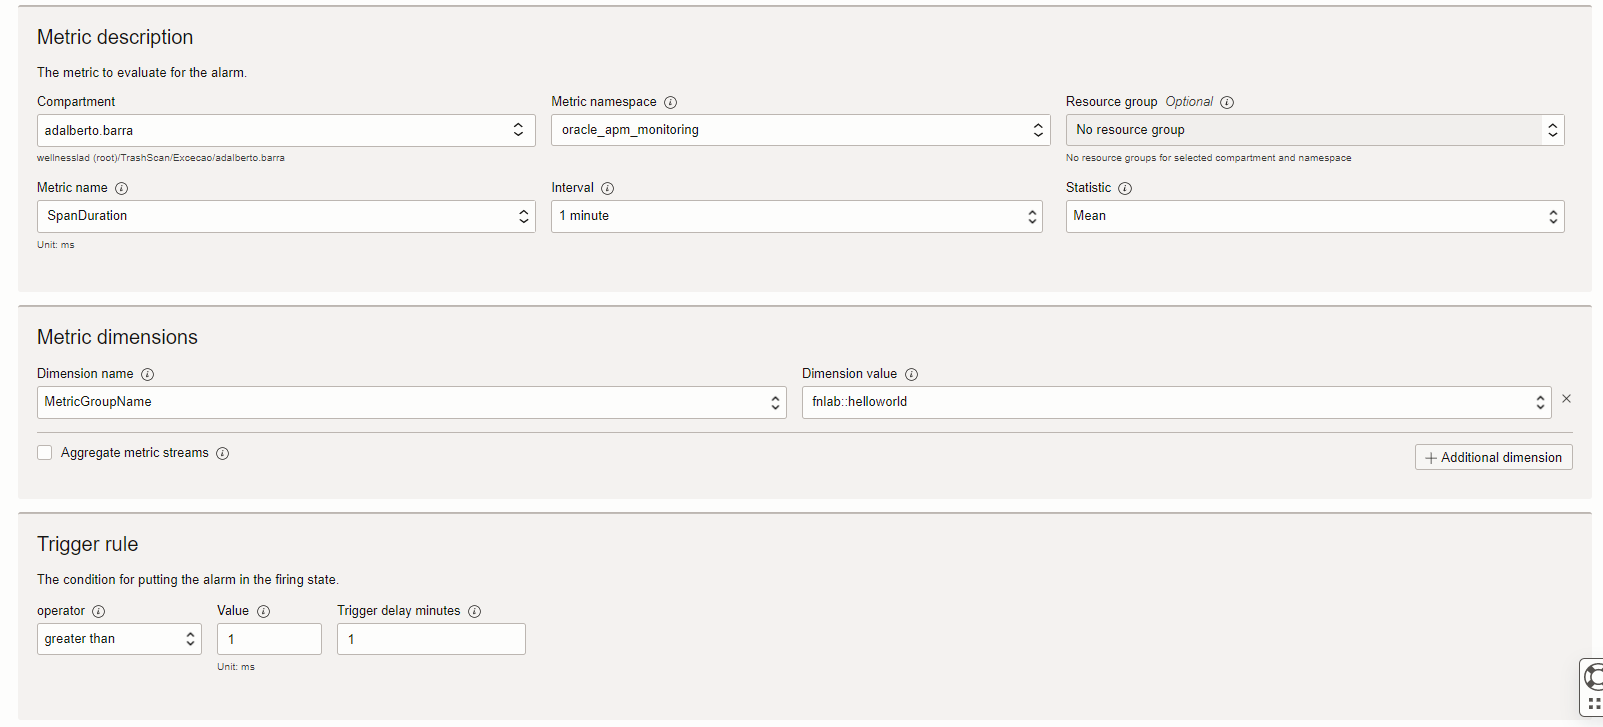Click info icon beside Resource group Optional
Viewport: 1603px width, 727px height.
[1227, 102]
